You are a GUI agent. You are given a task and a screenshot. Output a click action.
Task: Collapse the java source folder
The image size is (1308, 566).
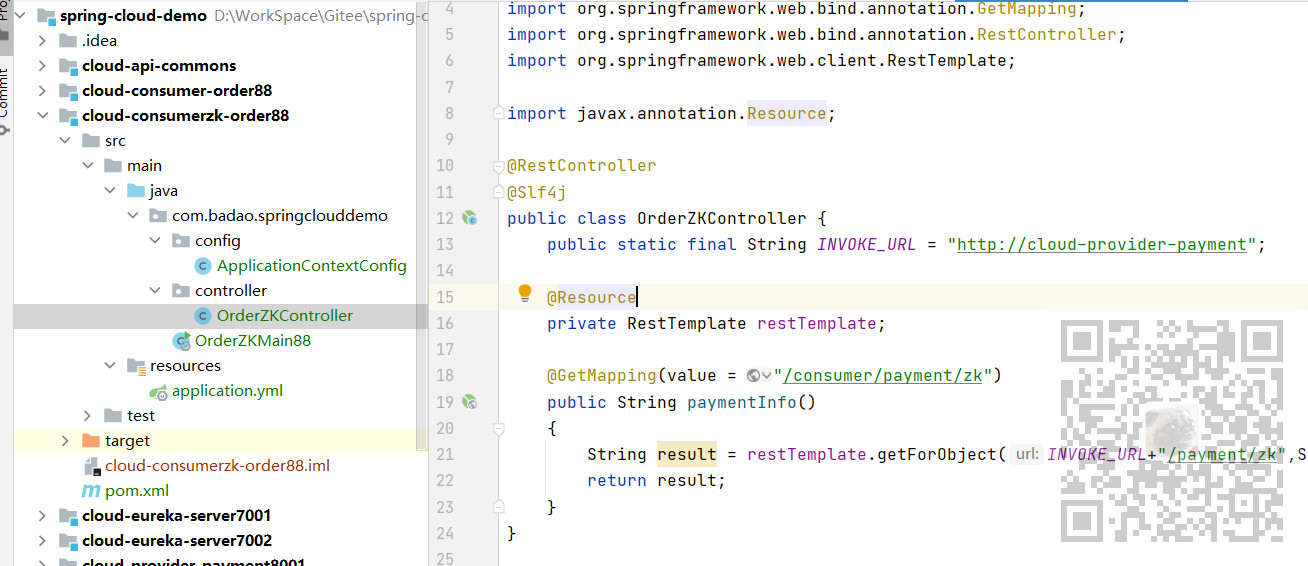(109, 191)
